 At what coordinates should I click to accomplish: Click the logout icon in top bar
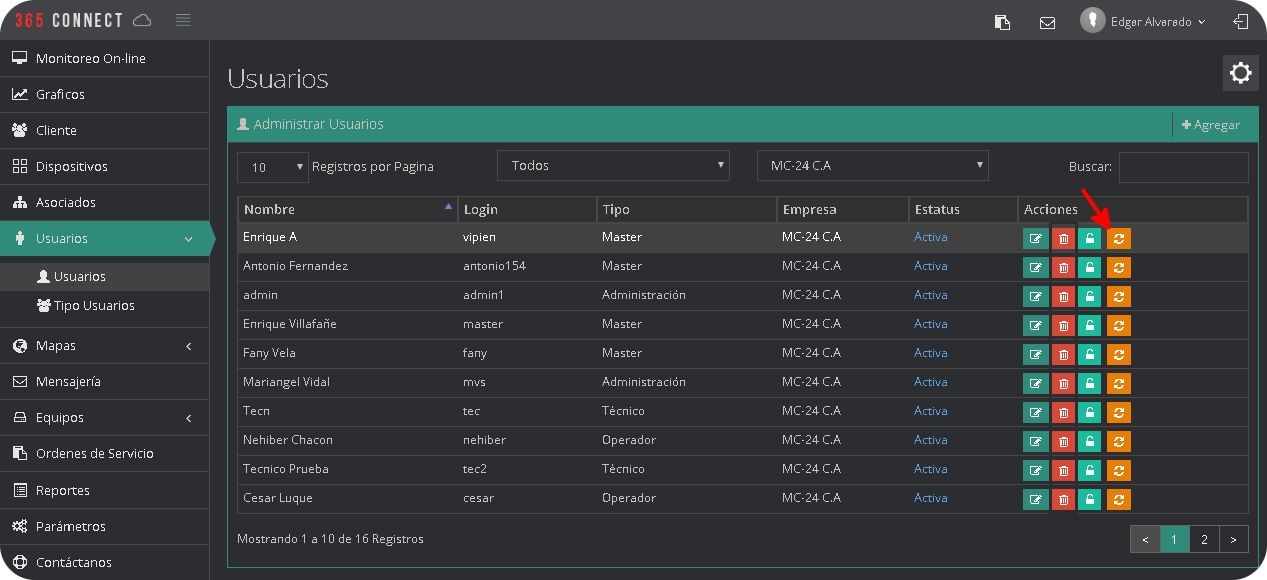1240,21
